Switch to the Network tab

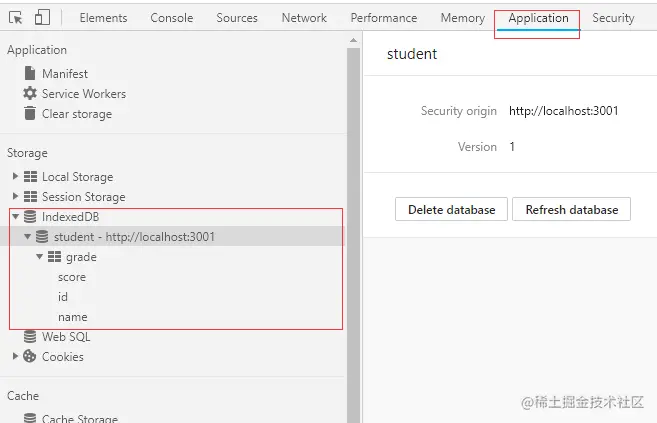(x=304, y=18)
